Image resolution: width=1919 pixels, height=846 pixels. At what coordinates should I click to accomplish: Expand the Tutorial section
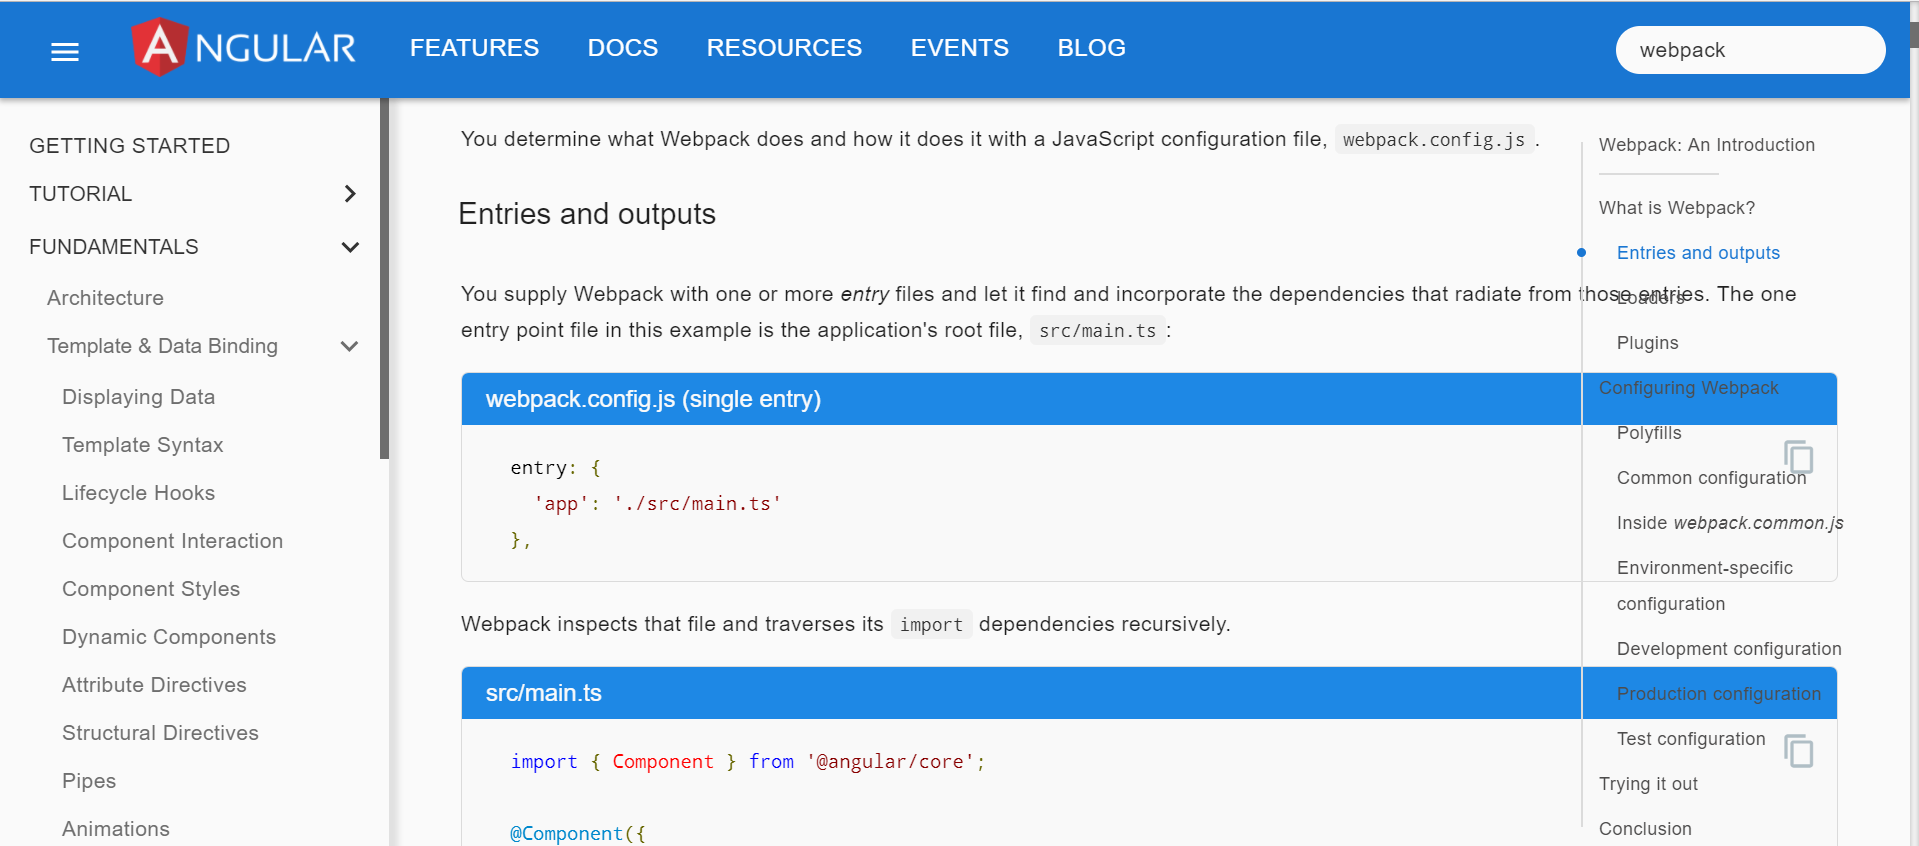[x=194, y=194]
